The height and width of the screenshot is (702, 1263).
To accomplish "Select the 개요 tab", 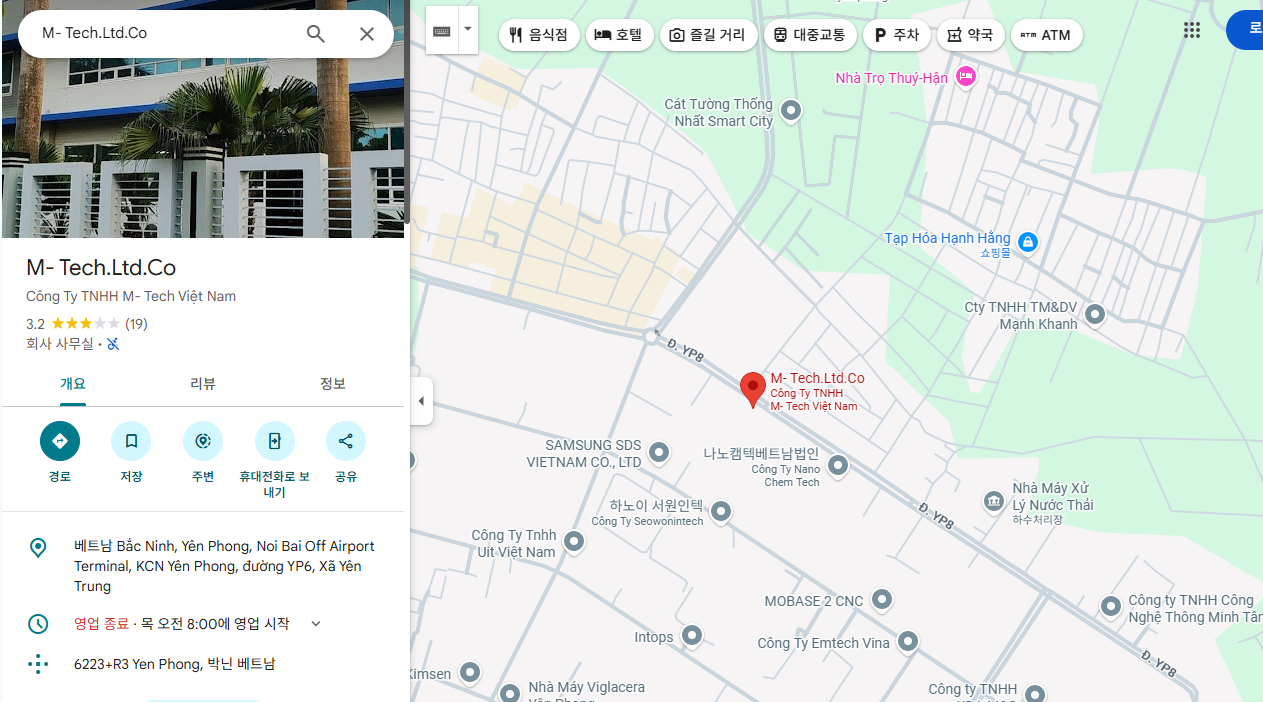I will [x=73, y=384].
